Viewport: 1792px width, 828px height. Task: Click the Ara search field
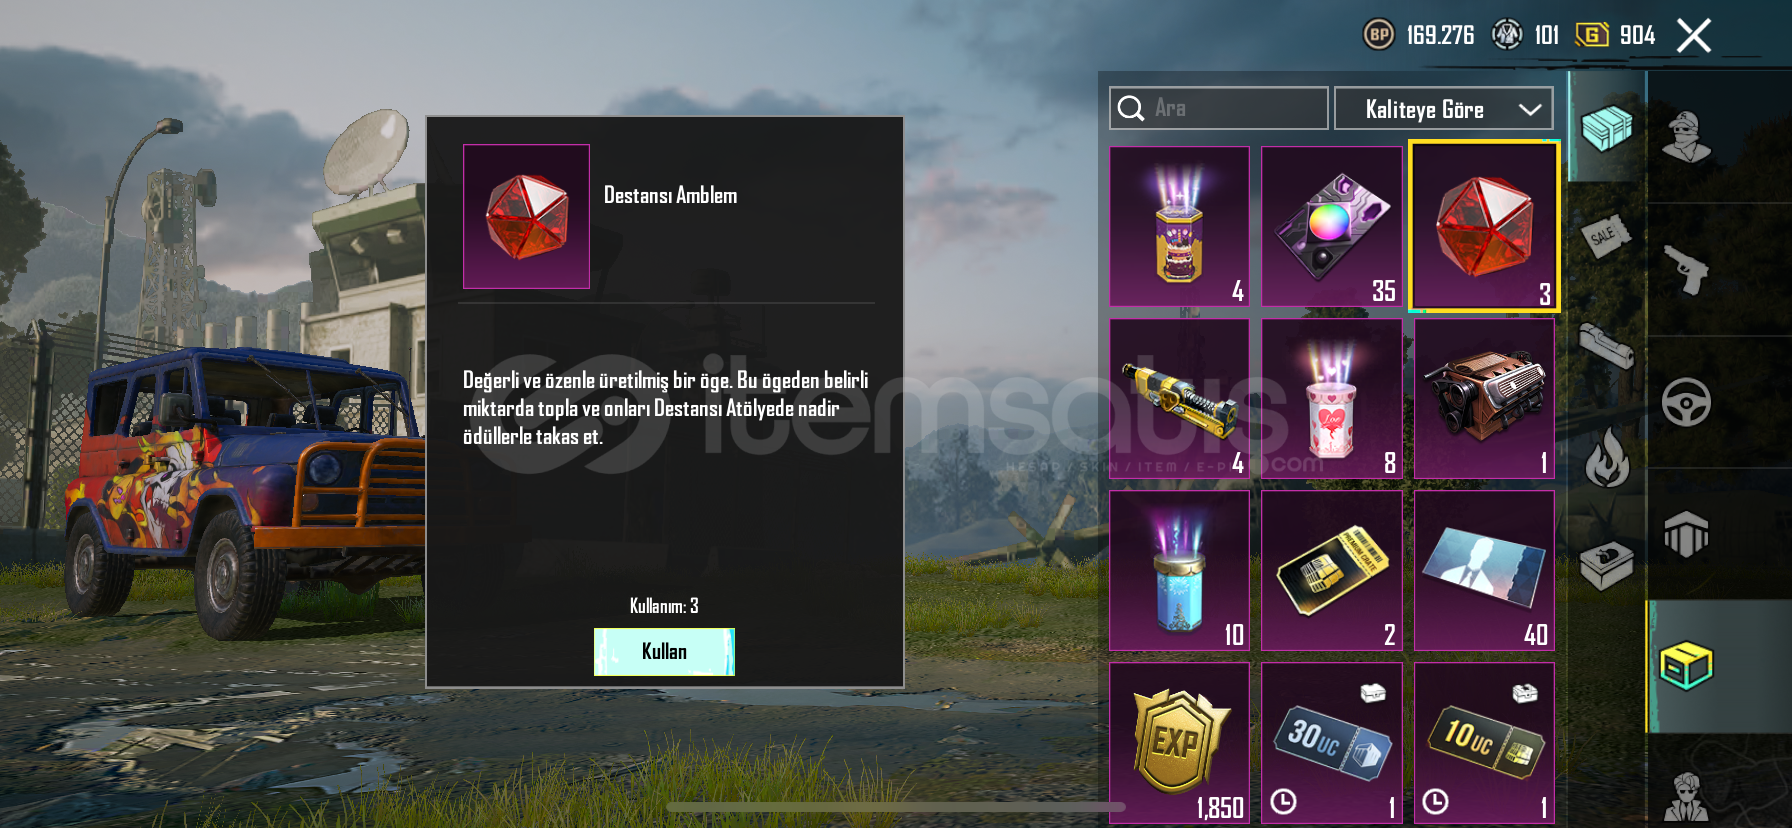pyautogui.click(x=1218, y=108)
